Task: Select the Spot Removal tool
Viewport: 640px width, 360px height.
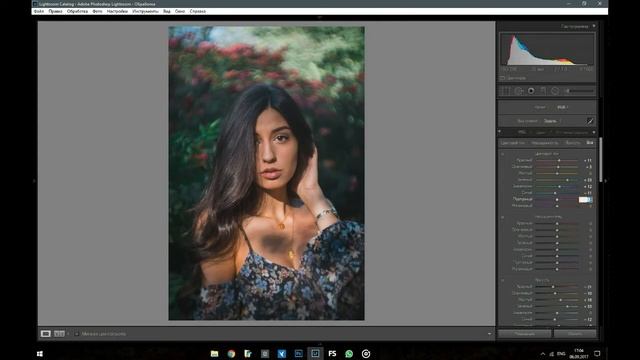Action: (519, 91)
